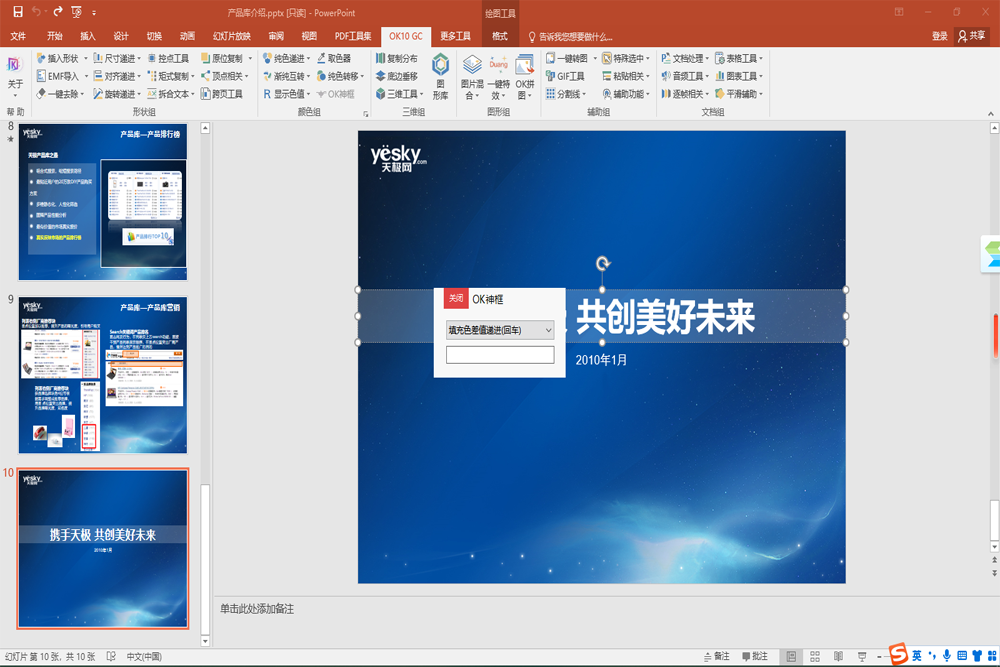
Task: Select slide 9 thumbnail
Action: [102, 374]
